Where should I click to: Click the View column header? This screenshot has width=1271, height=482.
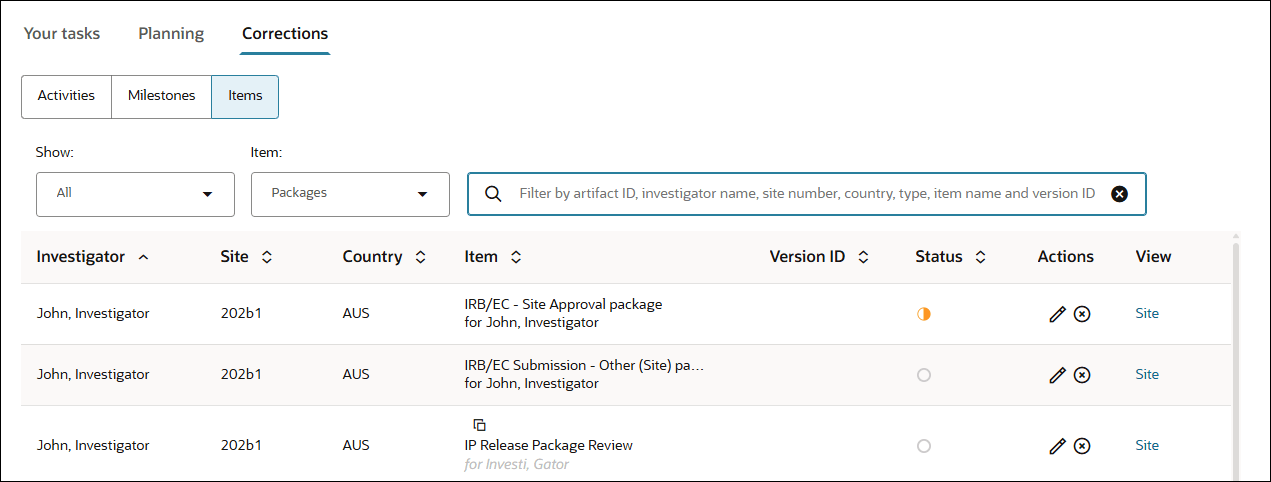[1153, 257]
